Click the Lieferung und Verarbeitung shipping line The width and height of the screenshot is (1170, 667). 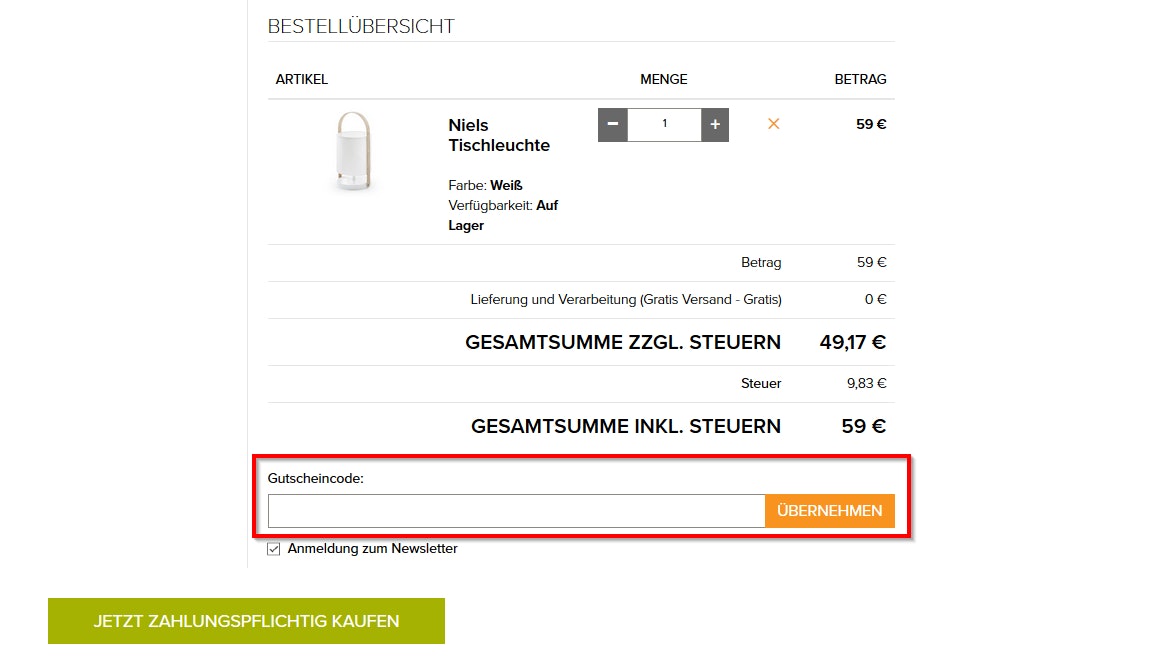[x=626, y=300]
